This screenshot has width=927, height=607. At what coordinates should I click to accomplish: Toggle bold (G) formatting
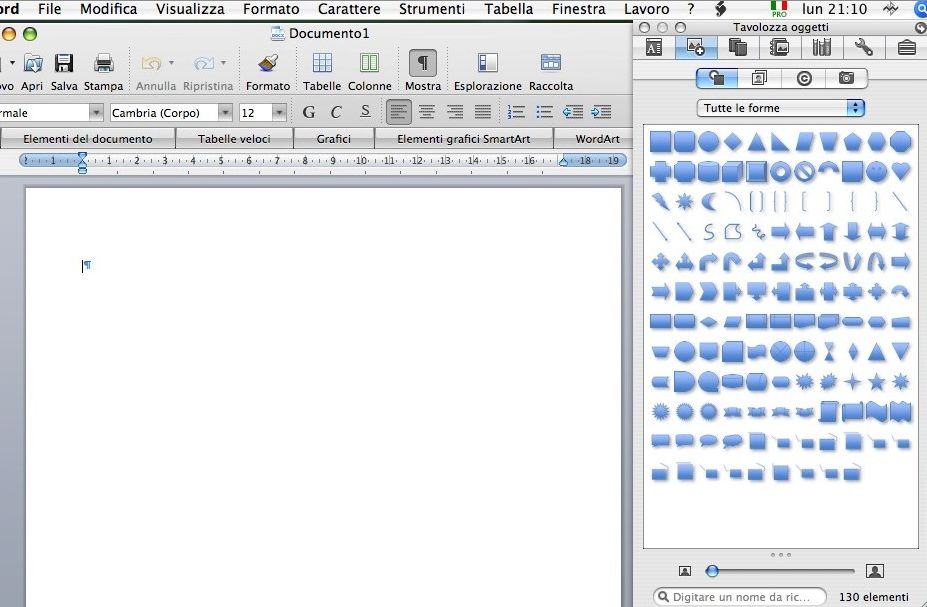tap(309, 112)
